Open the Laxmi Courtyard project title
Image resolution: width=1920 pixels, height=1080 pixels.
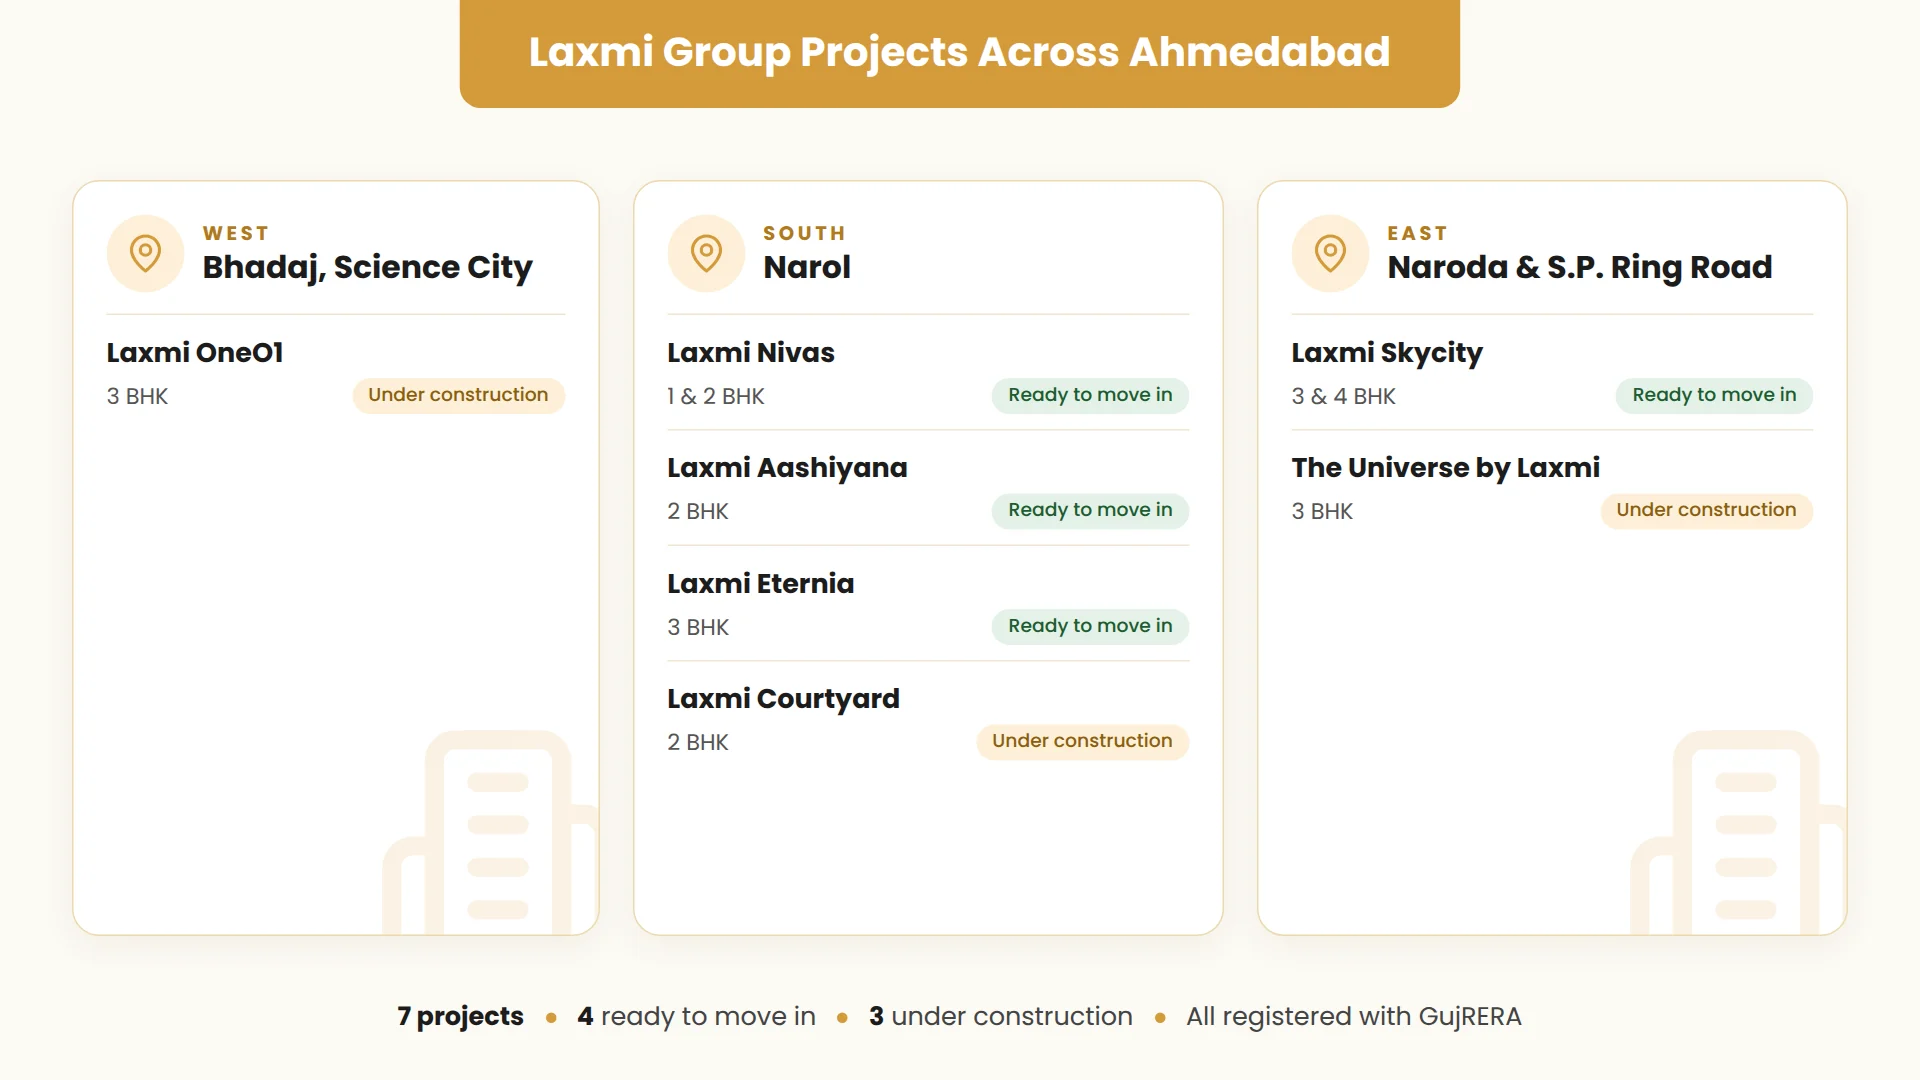[x=783, y=699]
